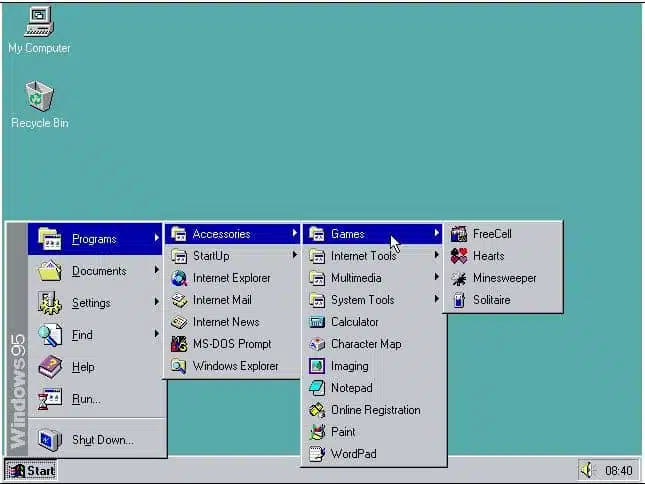Viewport: 645px width, 484px height.
Task: Open Solitaire from the Games submenu
Action: (x=491, y=300)
